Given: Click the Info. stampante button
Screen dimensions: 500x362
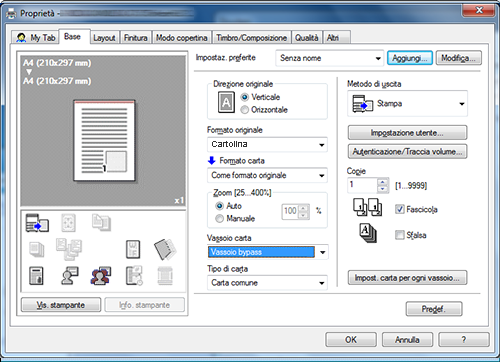Looking at the screenshot, I should coord(145,305).
